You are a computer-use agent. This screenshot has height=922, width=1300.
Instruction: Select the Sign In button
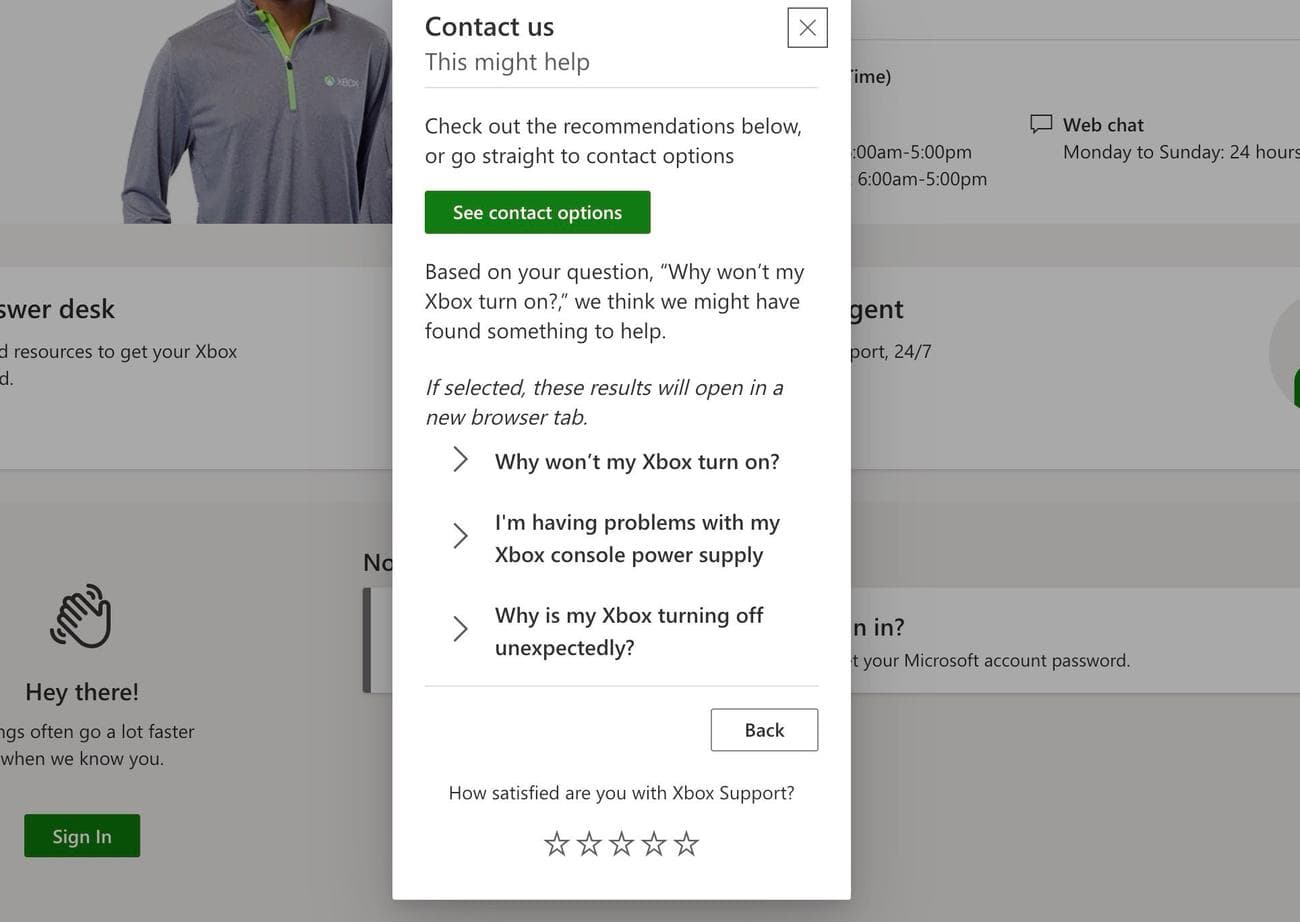click(x=82, y=835)
